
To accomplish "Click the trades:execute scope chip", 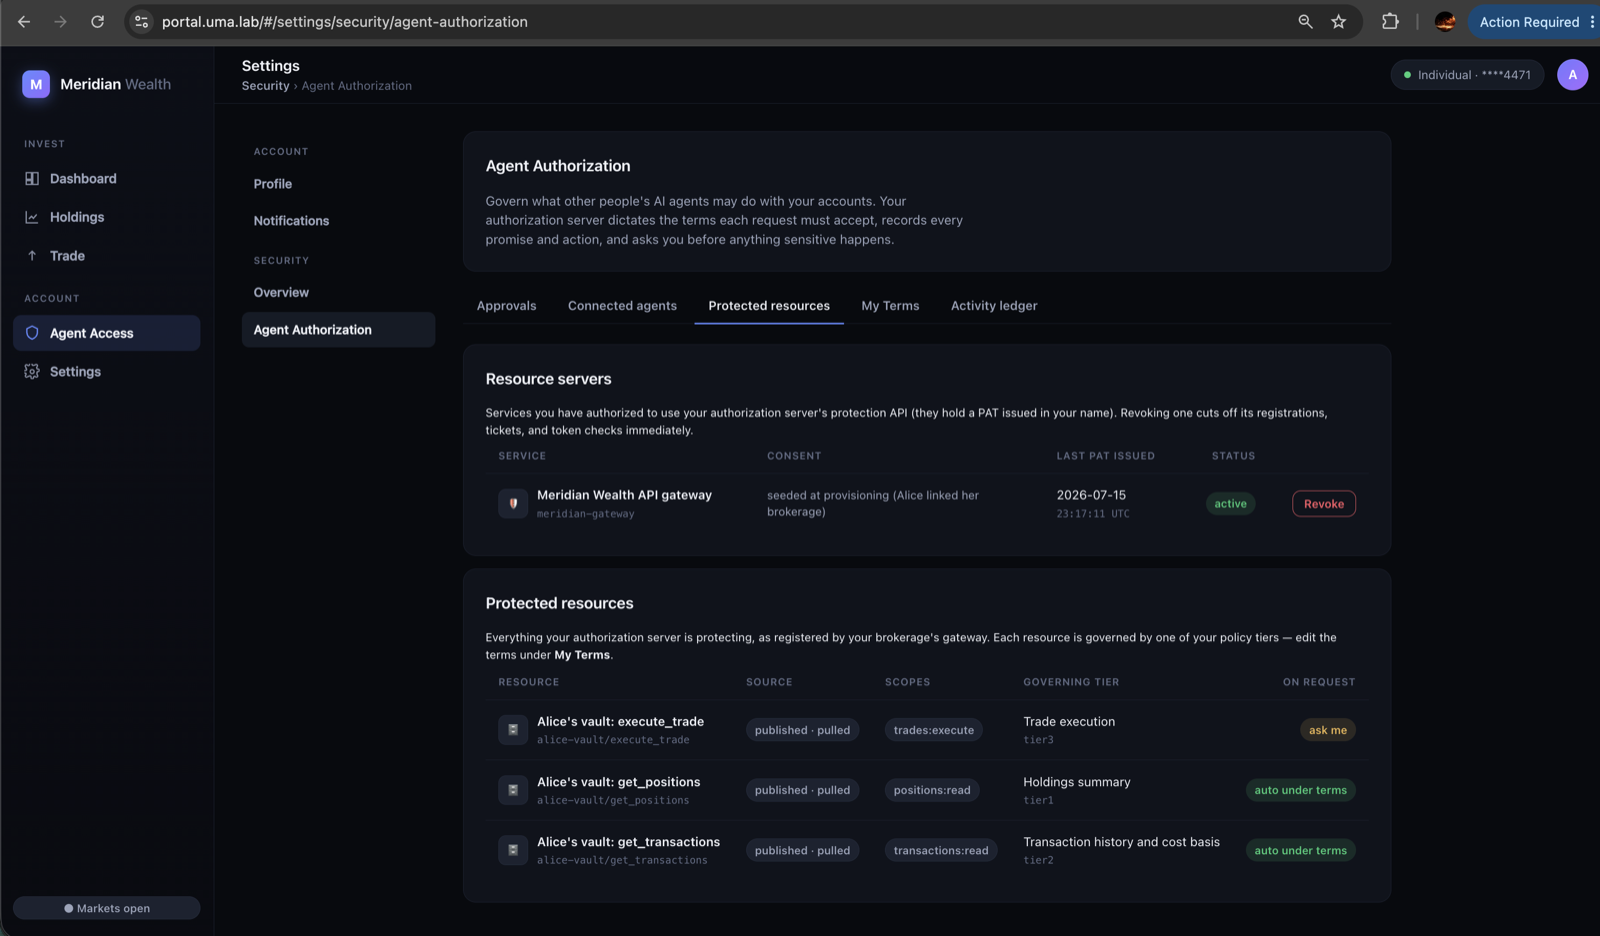I will pyautogui.click(x=934, y=730).
